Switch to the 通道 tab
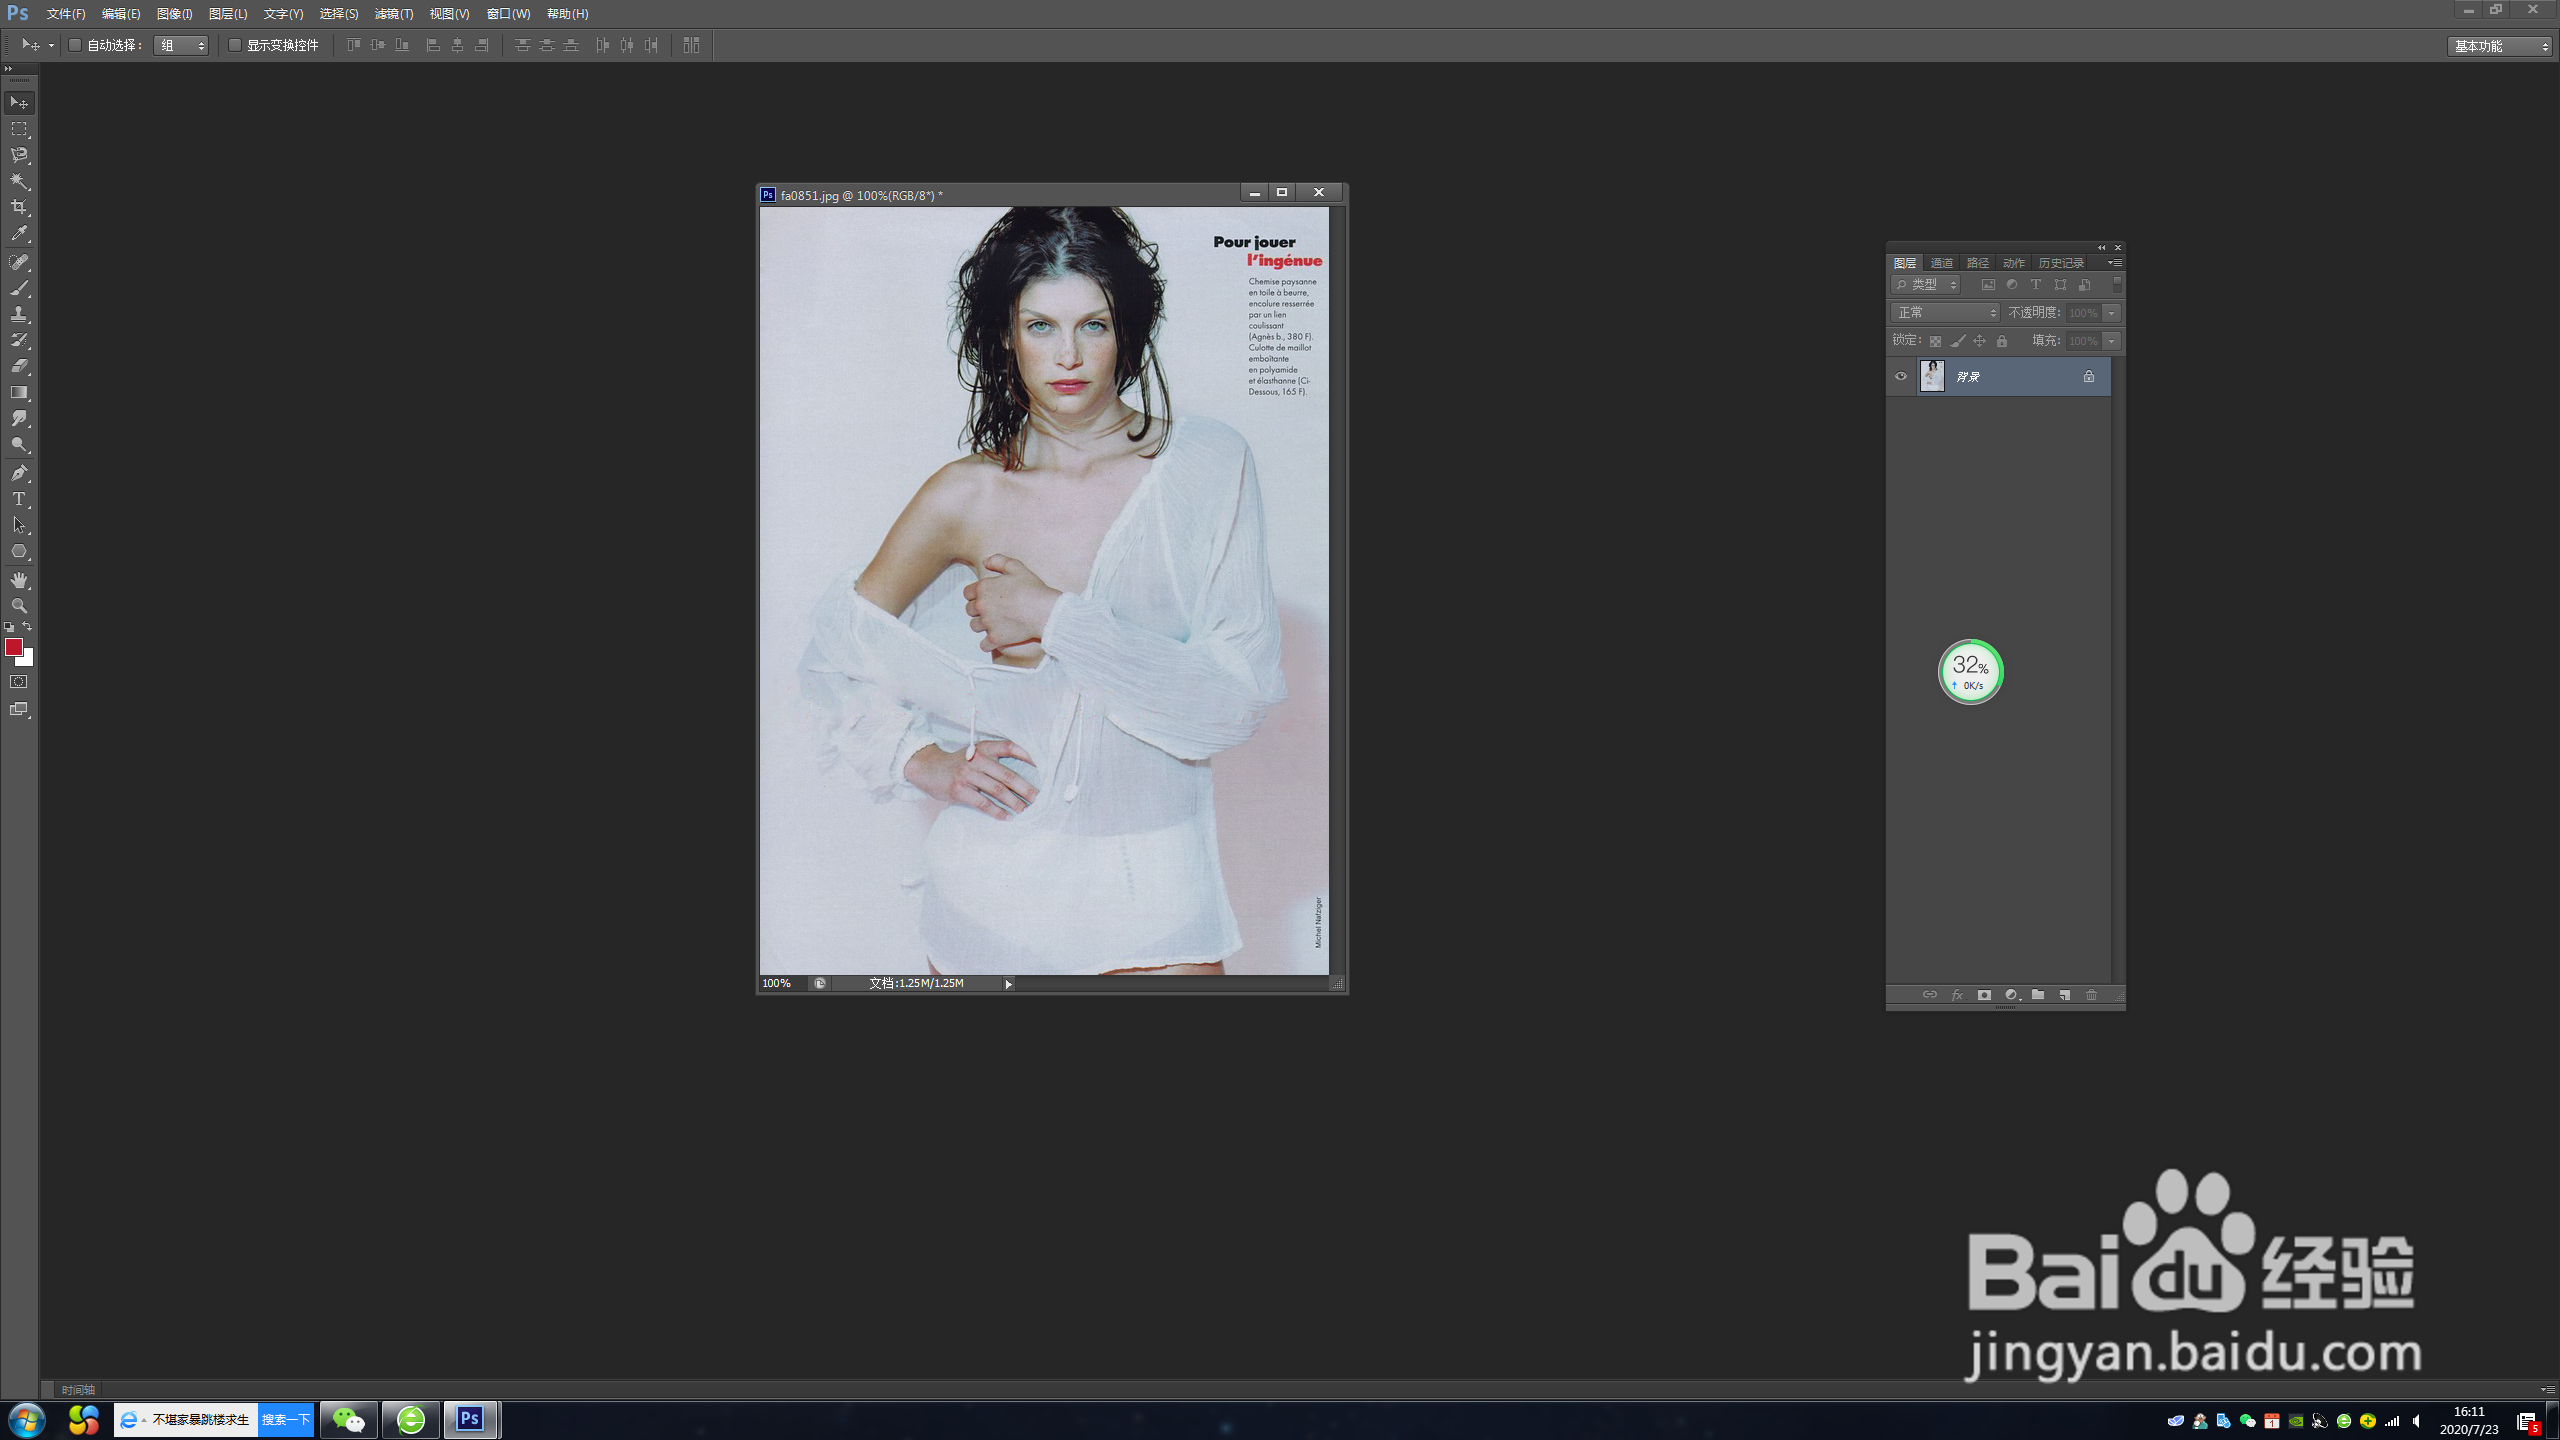 pyautogui.click(x=1941, y=263)
